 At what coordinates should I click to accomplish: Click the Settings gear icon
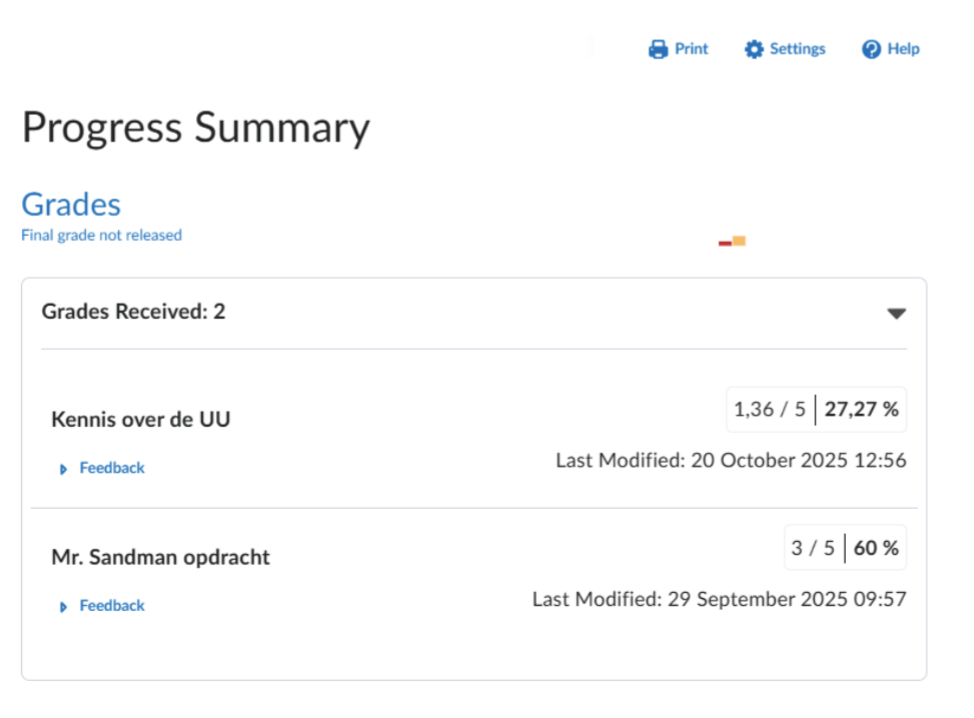click(754, 49)
